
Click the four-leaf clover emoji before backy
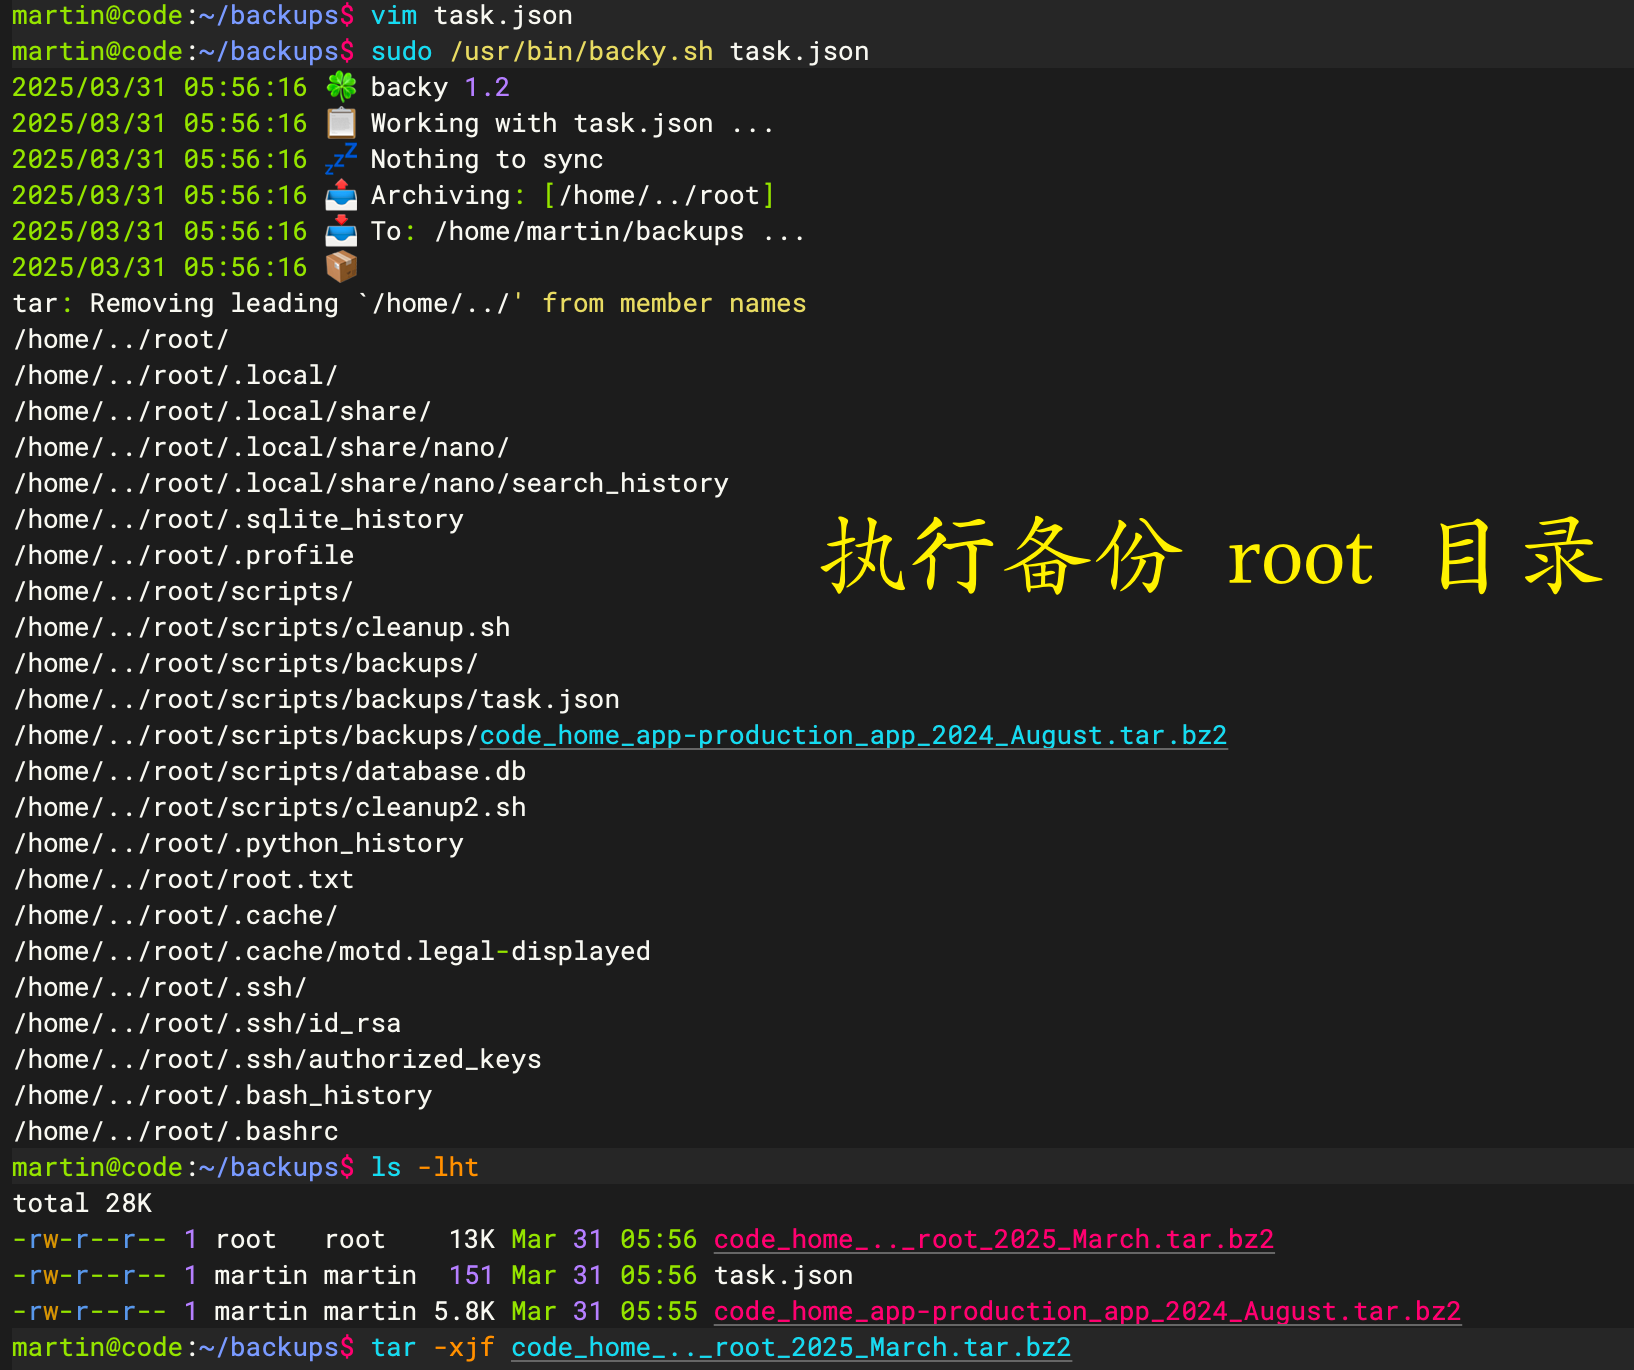pos(341,87)
